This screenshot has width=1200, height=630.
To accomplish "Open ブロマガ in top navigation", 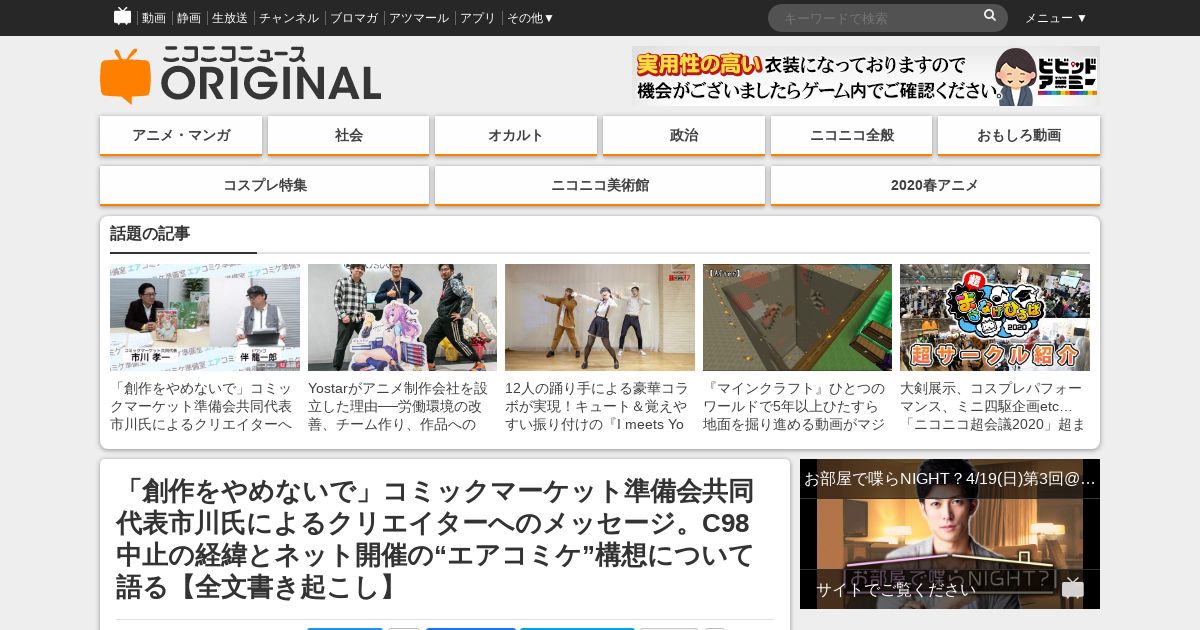I will coord(354,18).
